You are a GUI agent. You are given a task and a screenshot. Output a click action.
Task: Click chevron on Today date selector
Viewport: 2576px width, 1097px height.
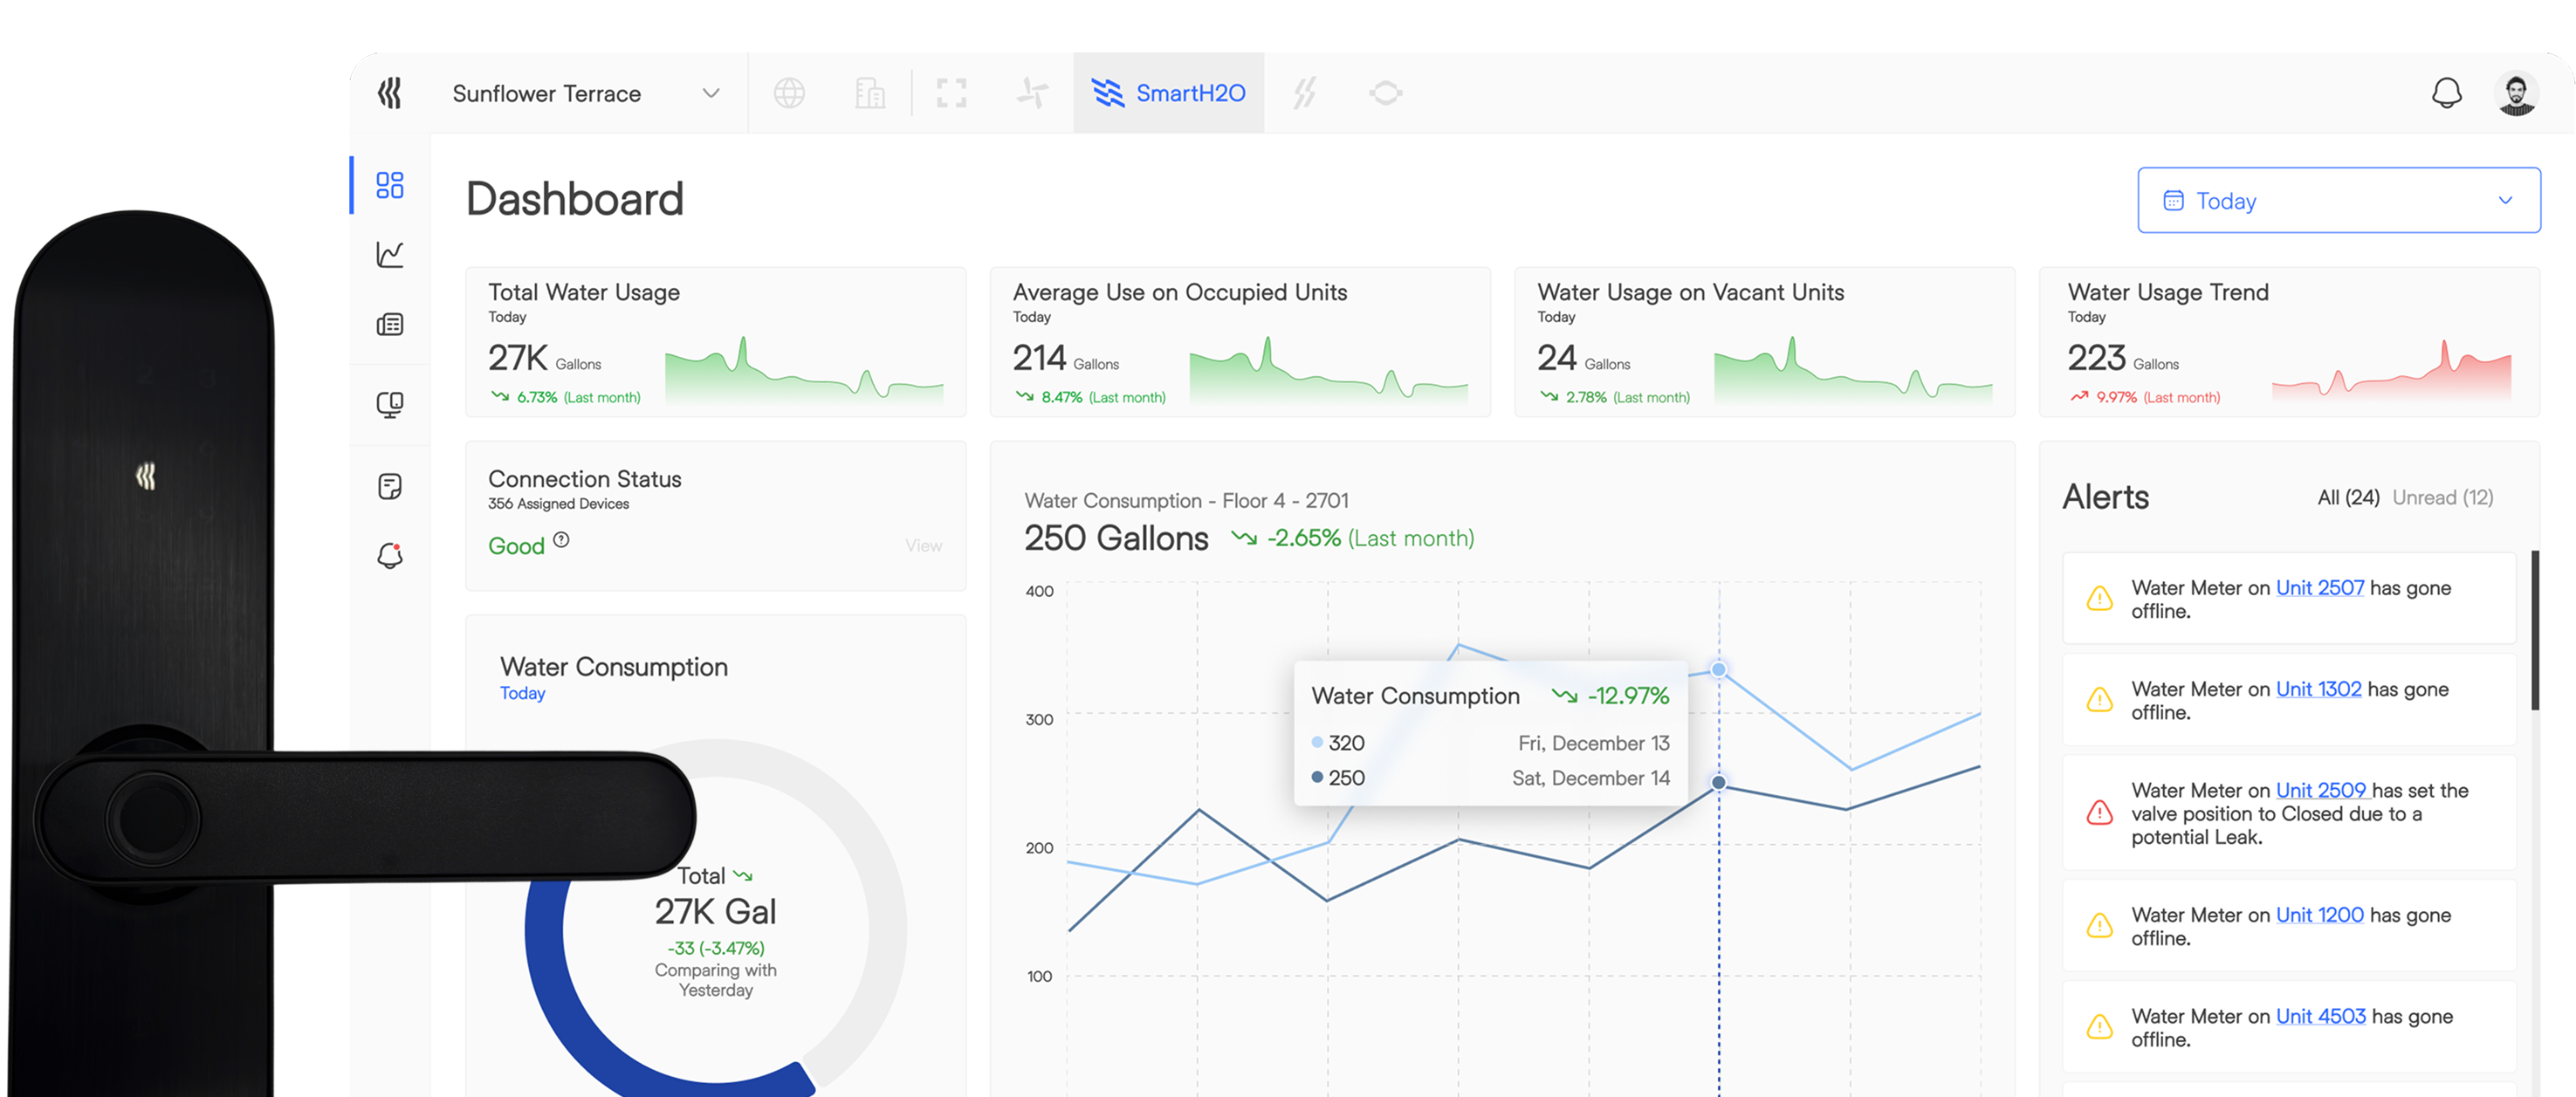click(x=2504, y=200)
